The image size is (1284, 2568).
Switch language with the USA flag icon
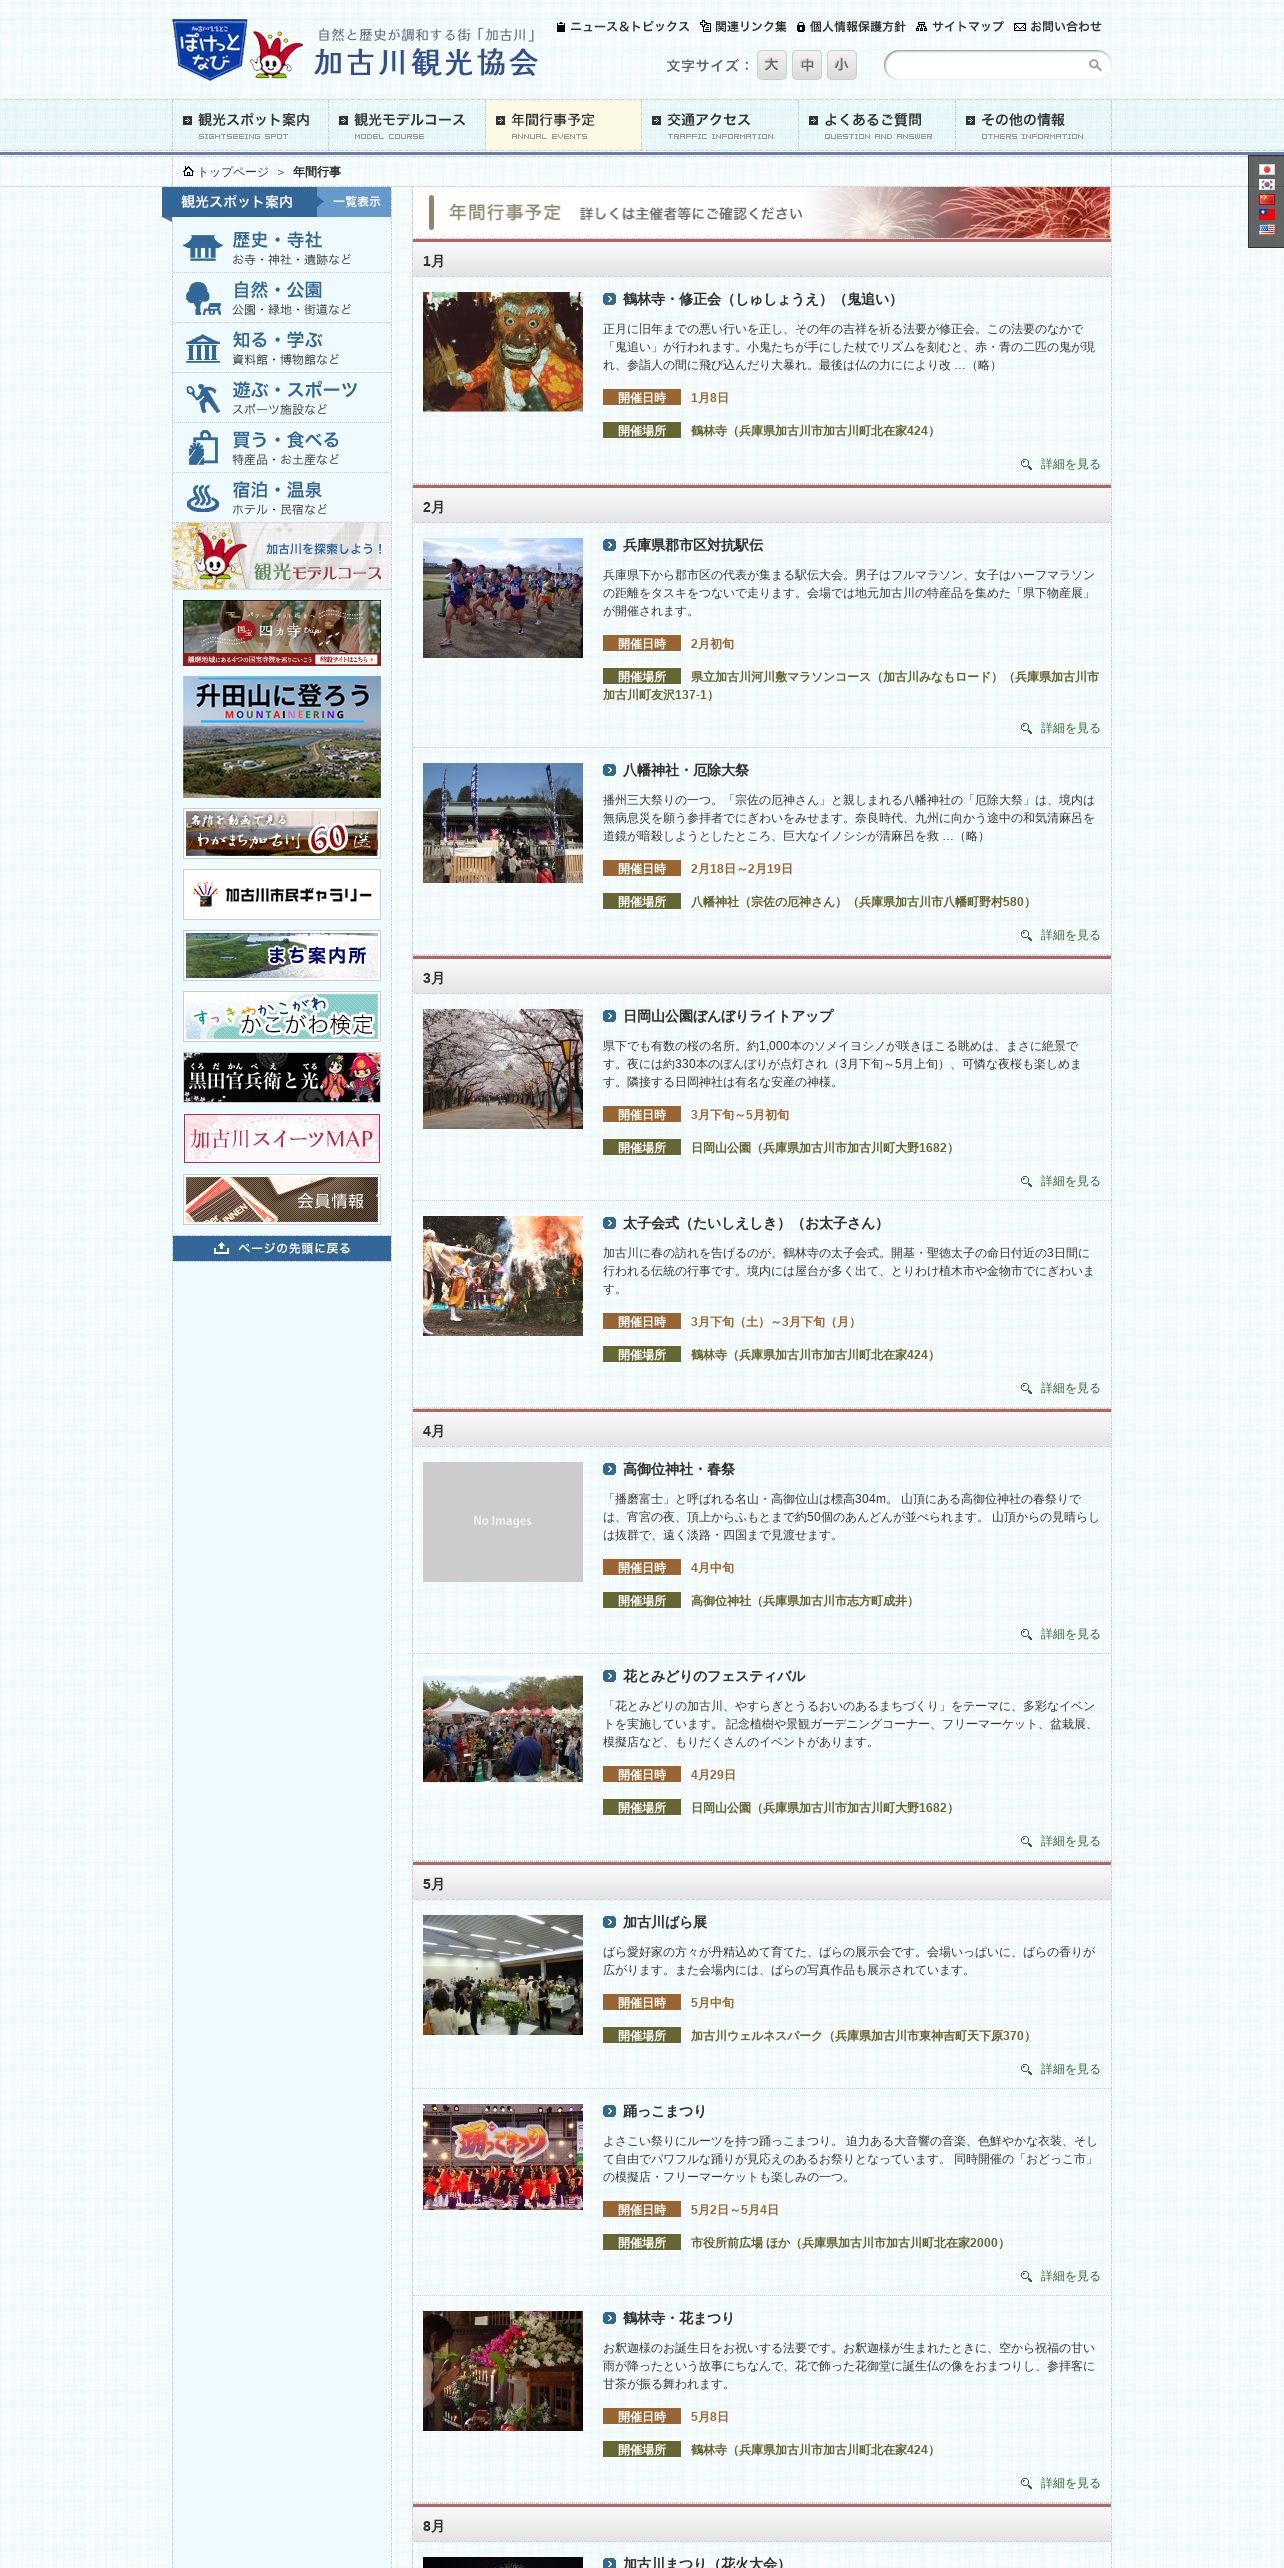point(1266,229)
